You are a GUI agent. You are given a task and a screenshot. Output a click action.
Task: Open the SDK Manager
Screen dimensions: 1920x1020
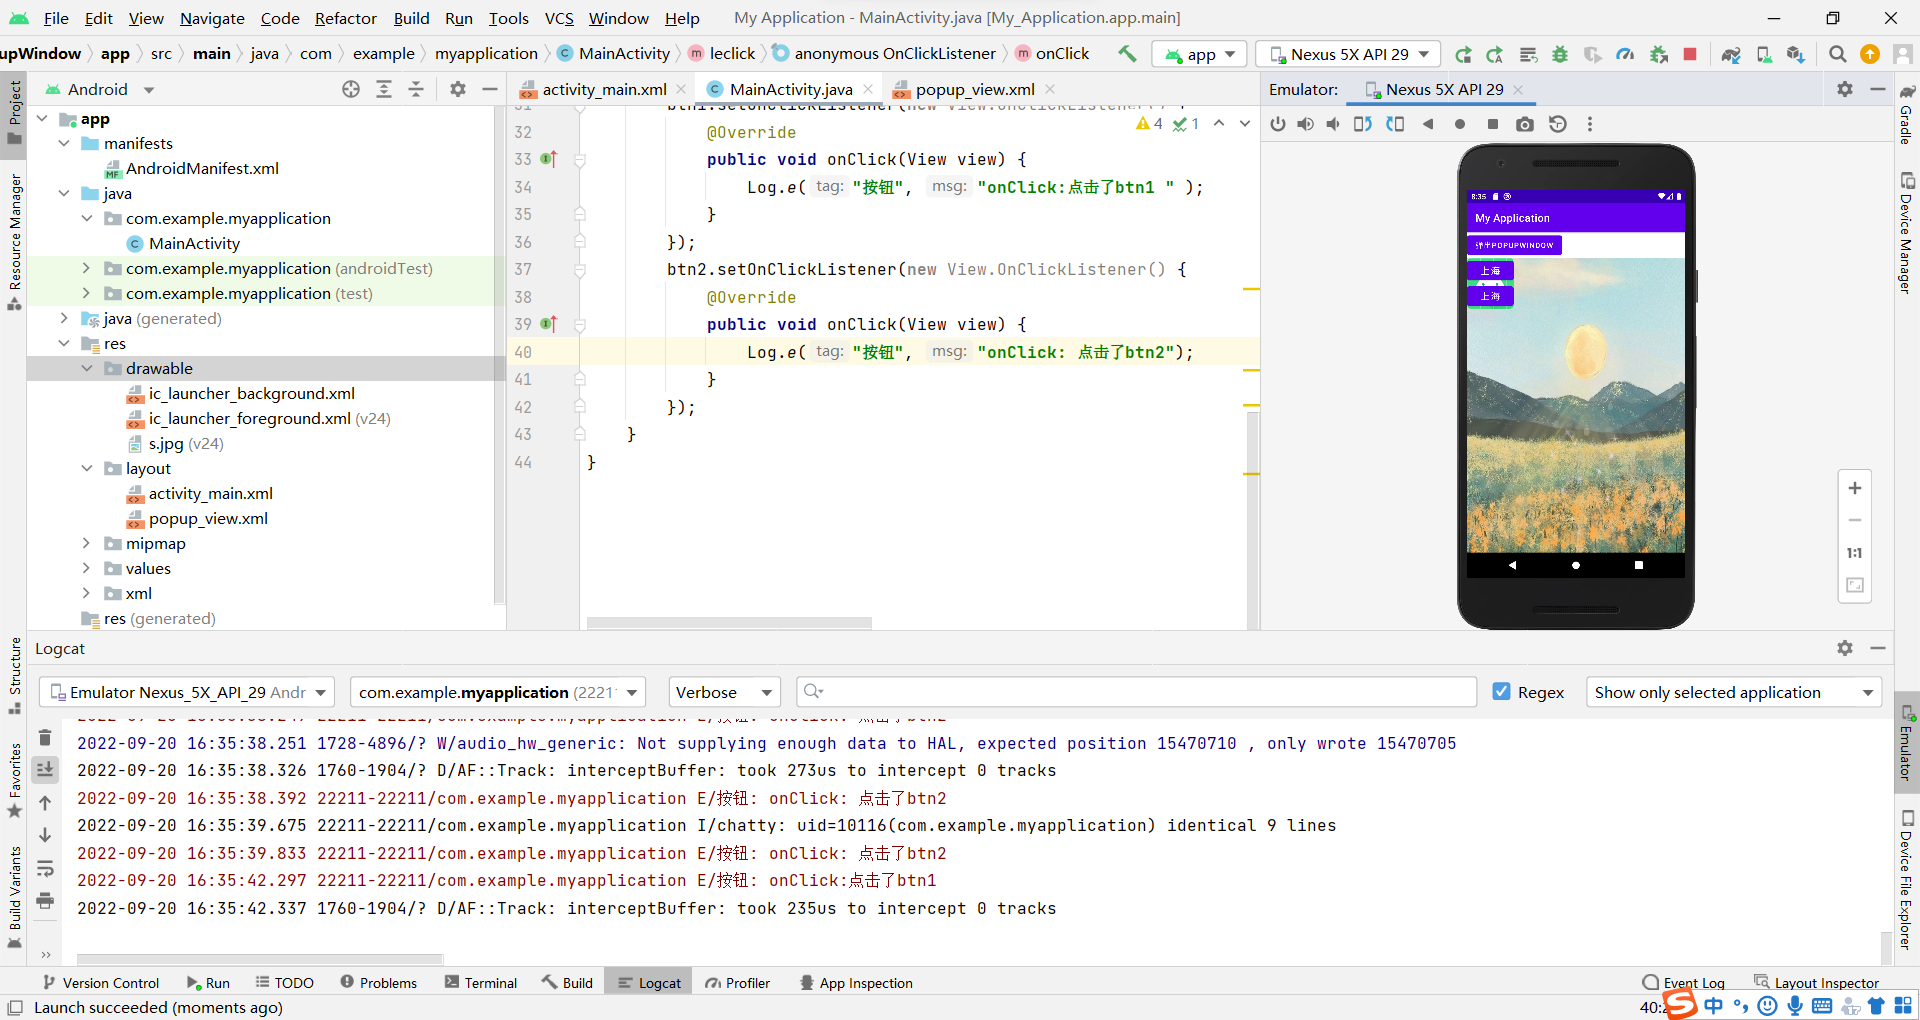(x=1795, y=54)
